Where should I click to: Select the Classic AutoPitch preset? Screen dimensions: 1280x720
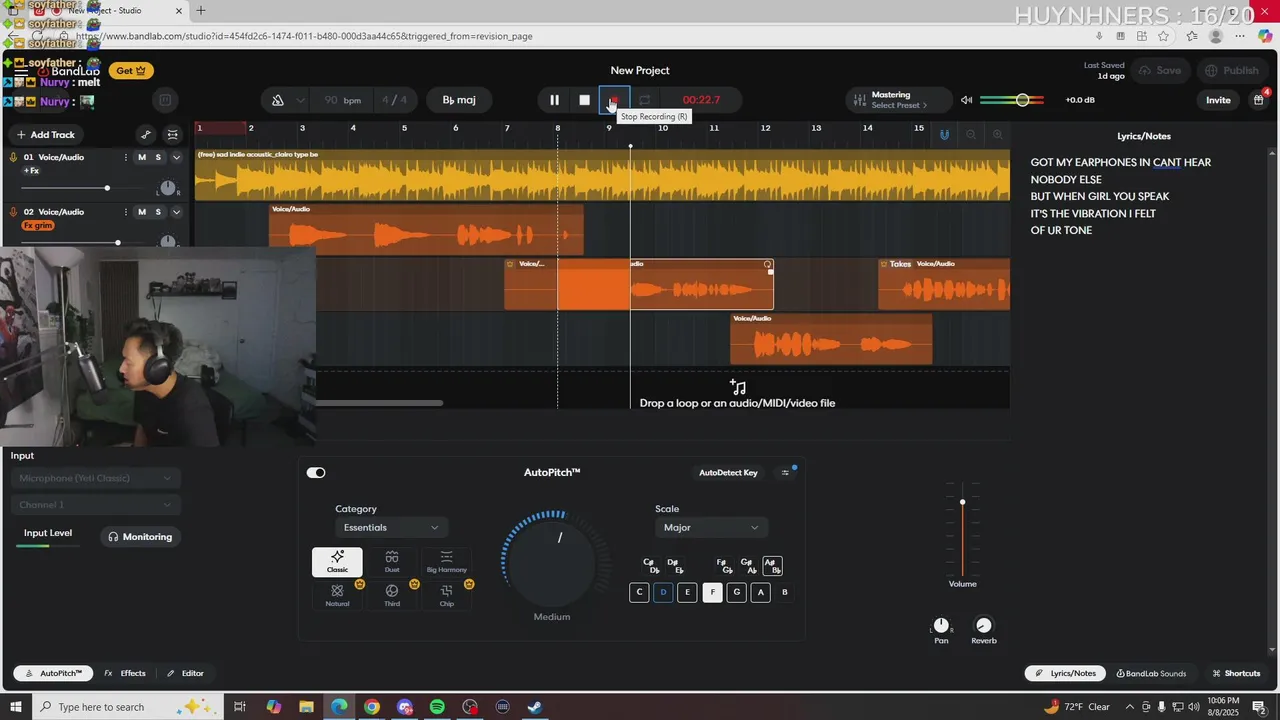point(337,562)
